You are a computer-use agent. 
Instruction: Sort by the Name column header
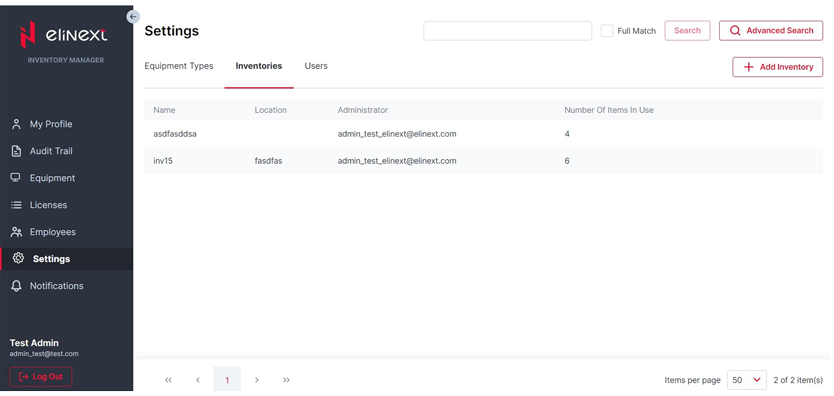(x=164, y=110)
